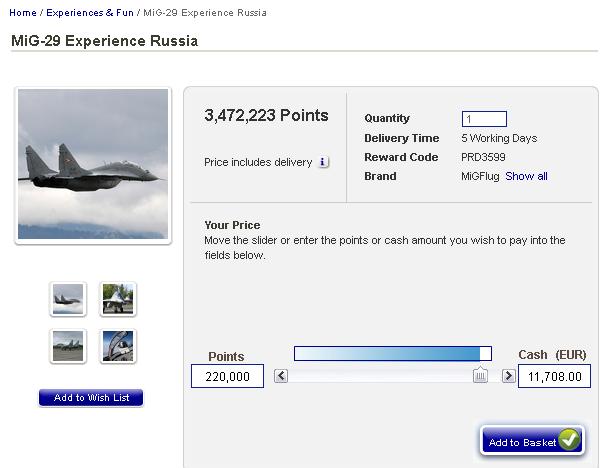Show all MiGFlug brand products

[x=526, y=176]
